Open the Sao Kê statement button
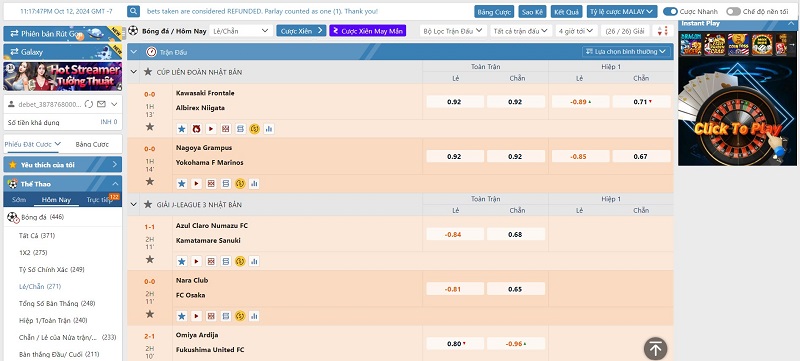Viewport: 800px width, 361px height. [x=532, y=11]
